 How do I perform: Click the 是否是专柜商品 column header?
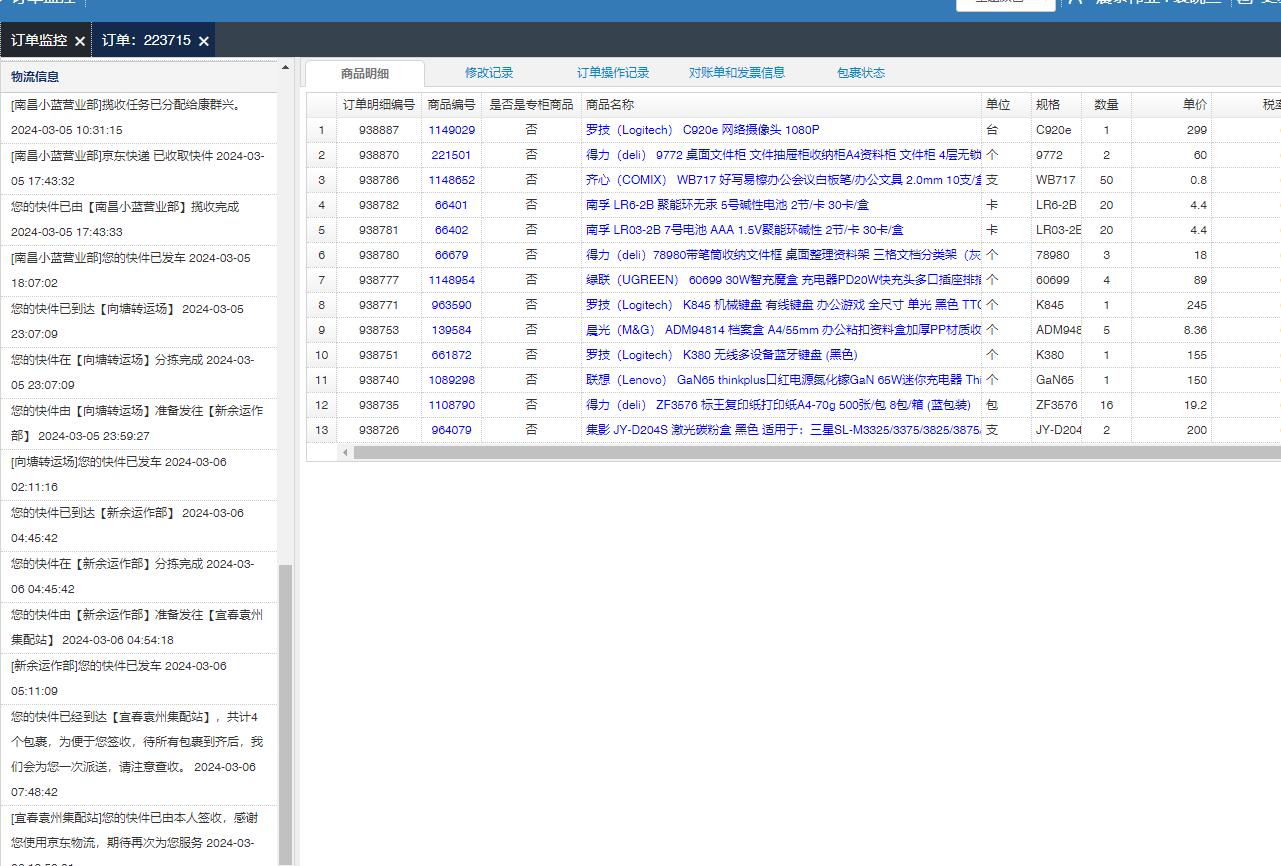(531, 105)
